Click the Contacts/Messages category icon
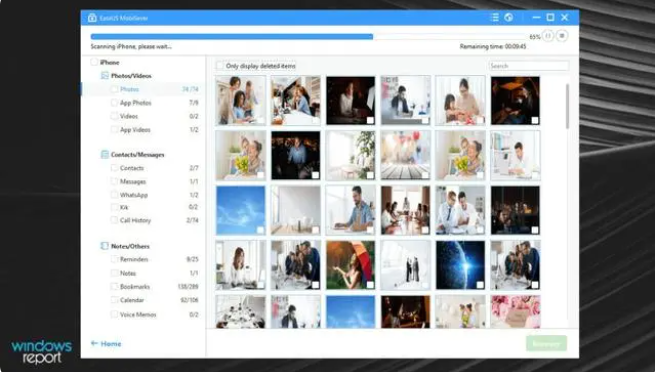 pyautogui.click(x=104, y=154)
